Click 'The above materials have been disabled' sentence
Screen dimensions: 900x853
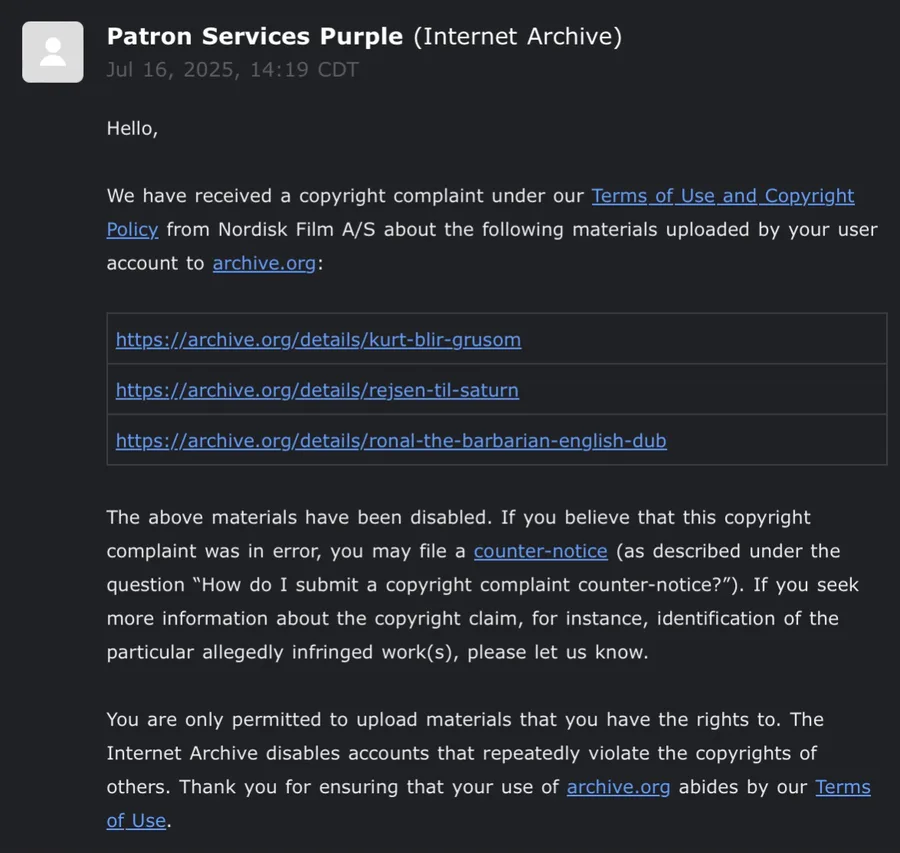[x=299, y=517]
